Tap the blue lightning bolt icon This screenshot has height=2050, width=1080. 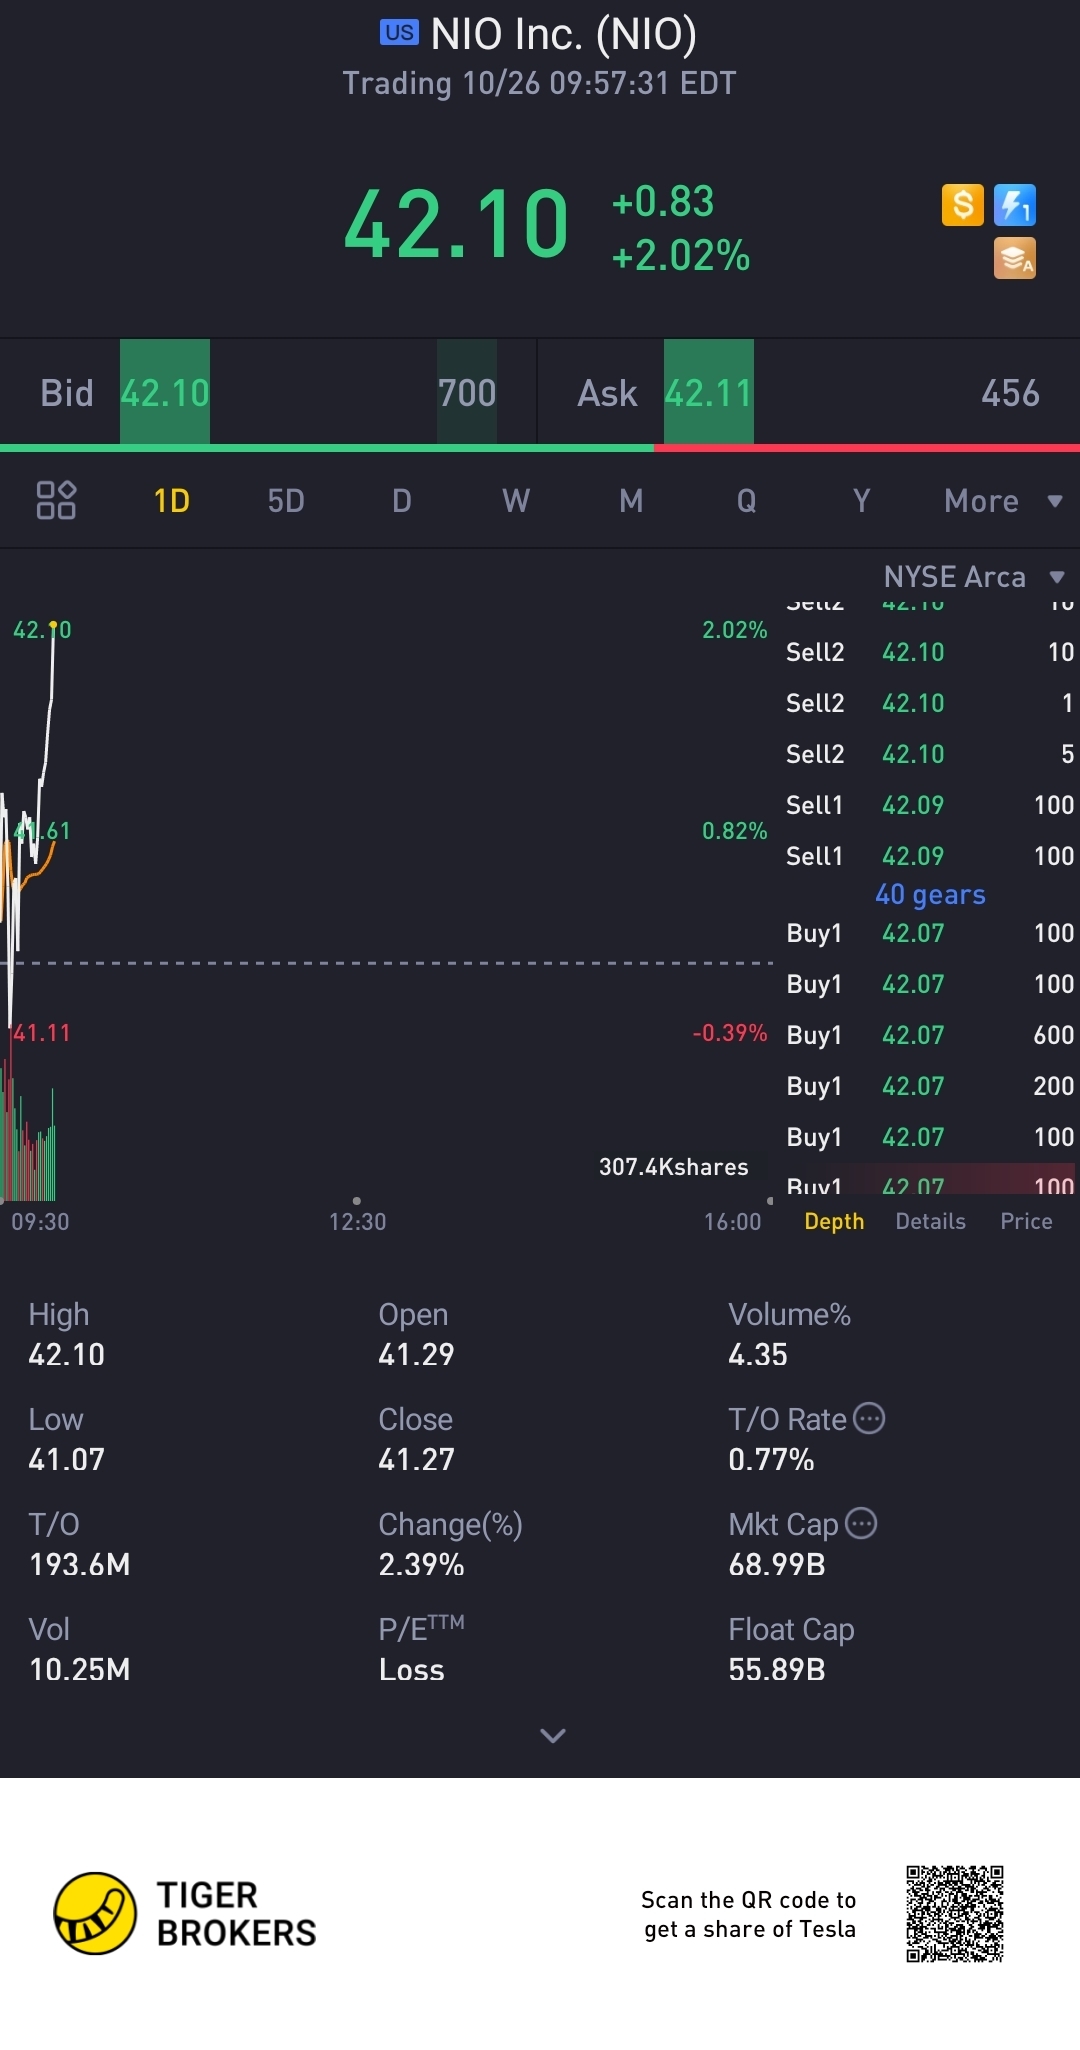(1015, 205)
